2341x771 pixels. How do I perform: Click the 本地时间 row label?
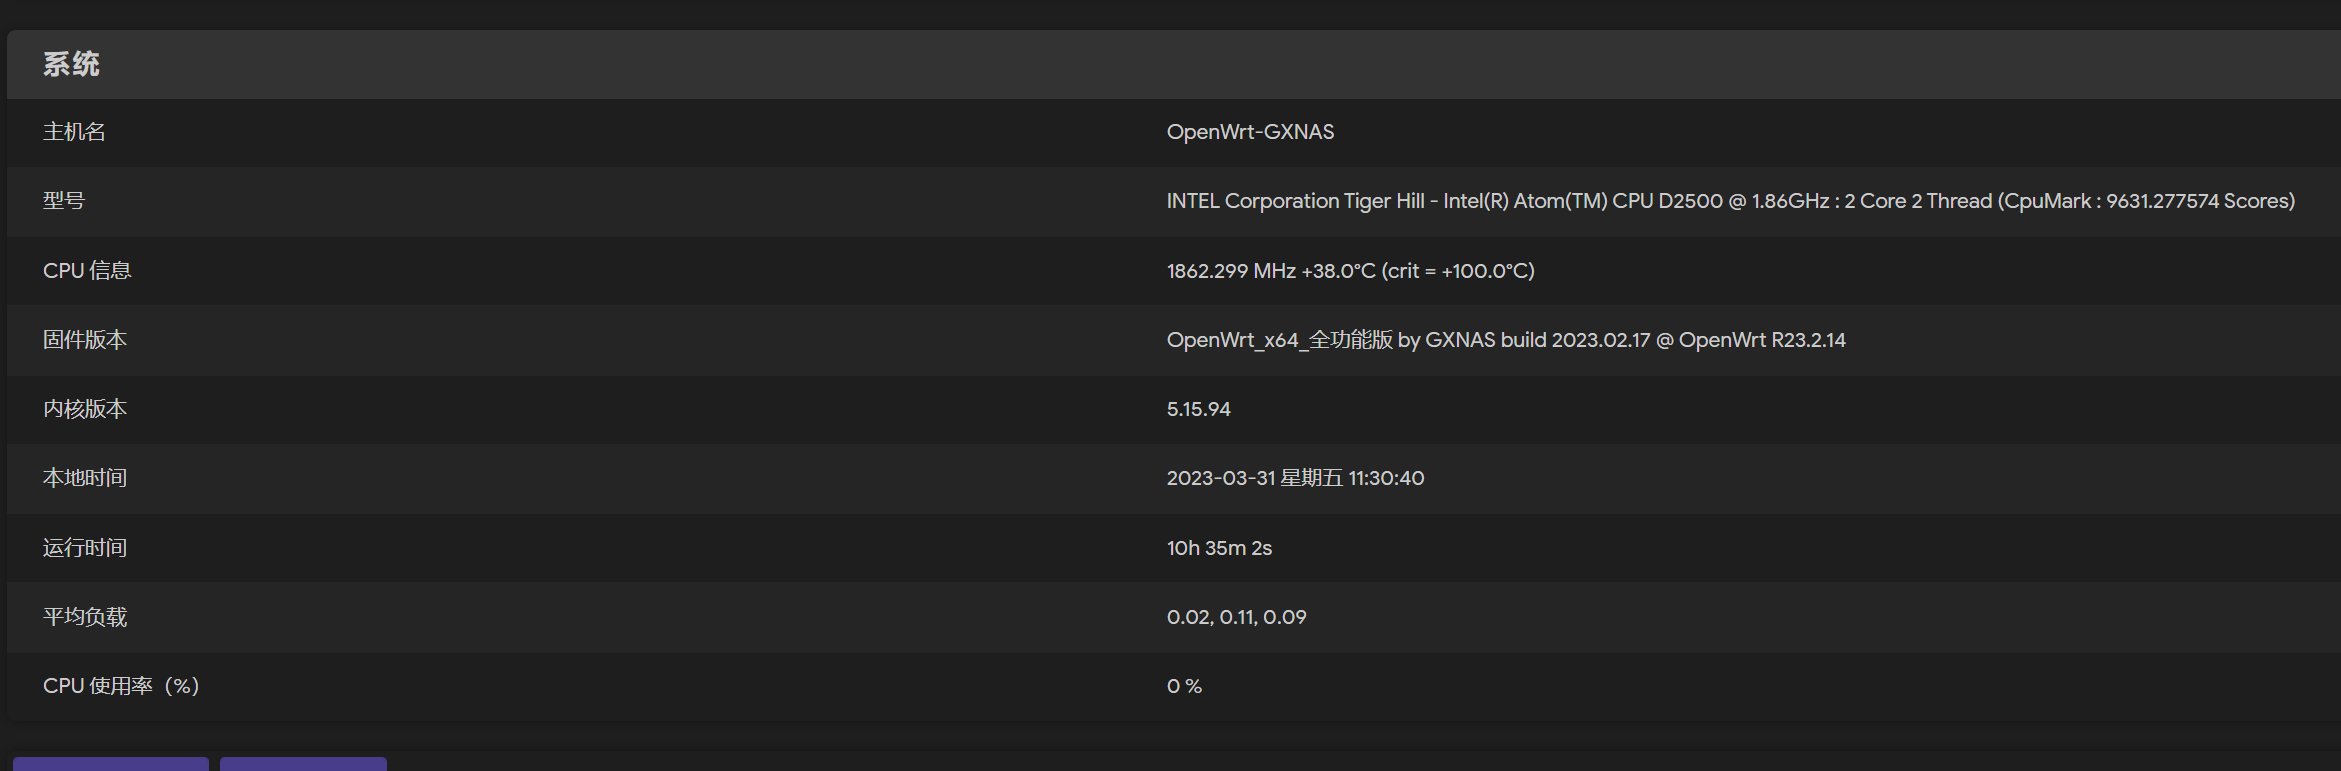[x=84, y=478]
